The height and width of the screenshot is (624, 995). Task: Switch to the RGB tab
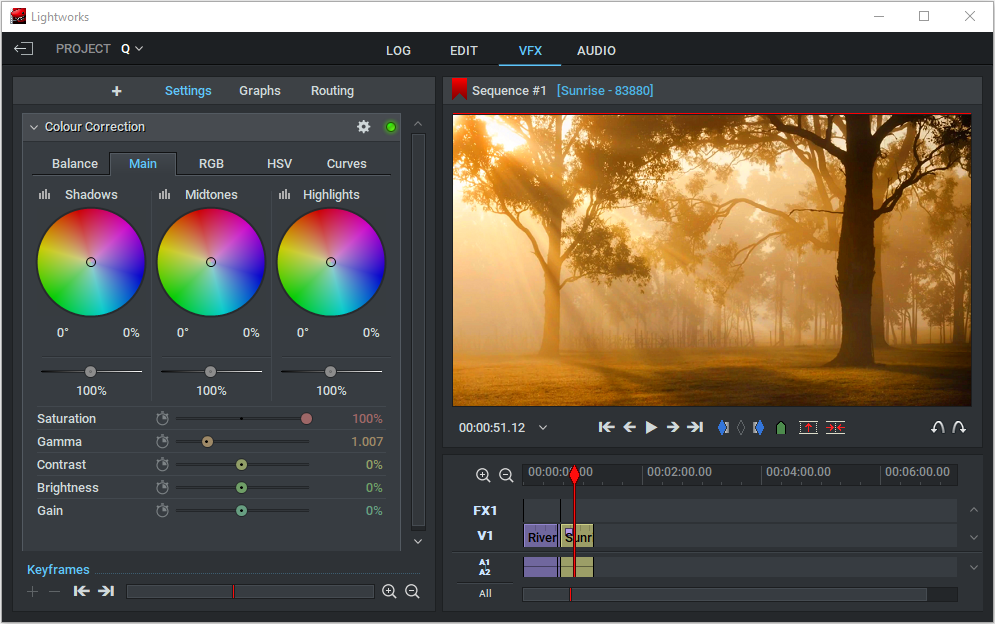point(211,164)
